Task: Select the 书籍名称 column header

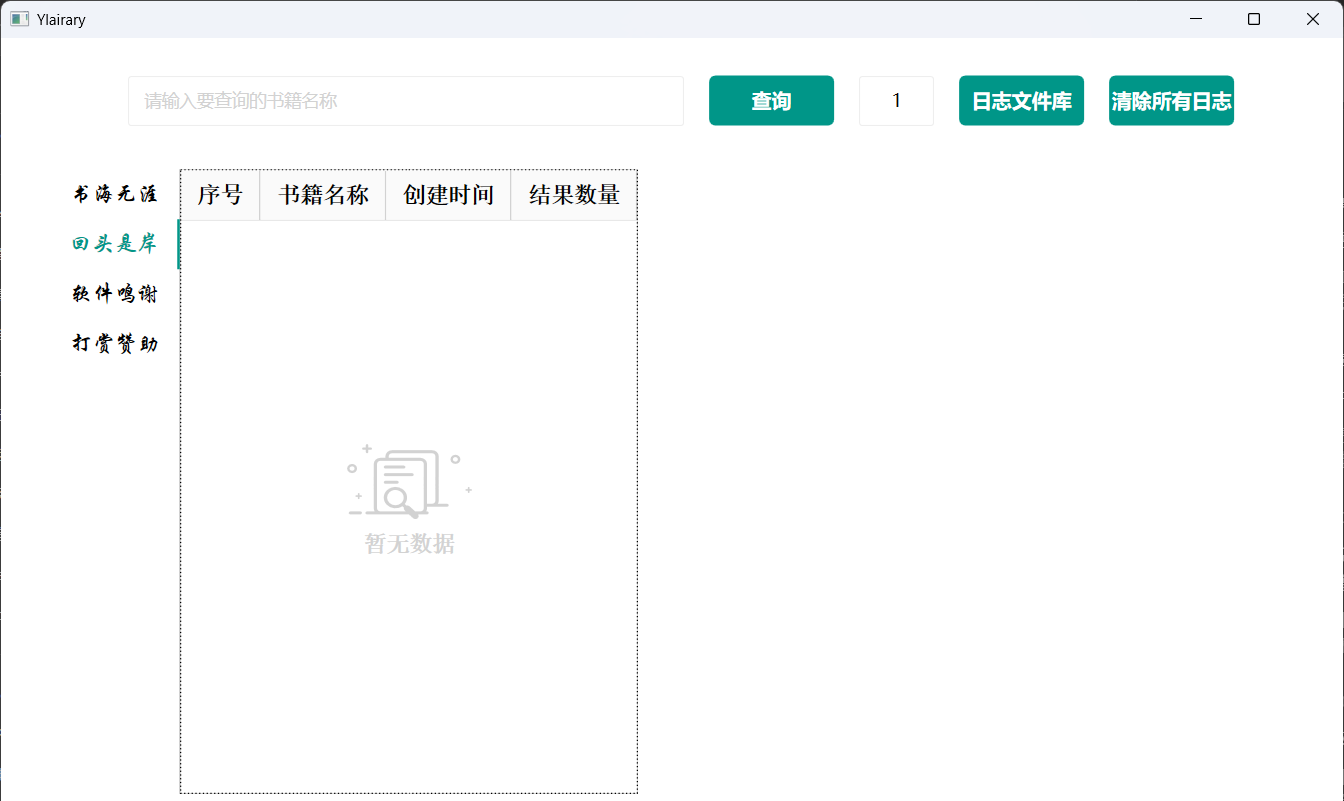Action: coord(322,195)
